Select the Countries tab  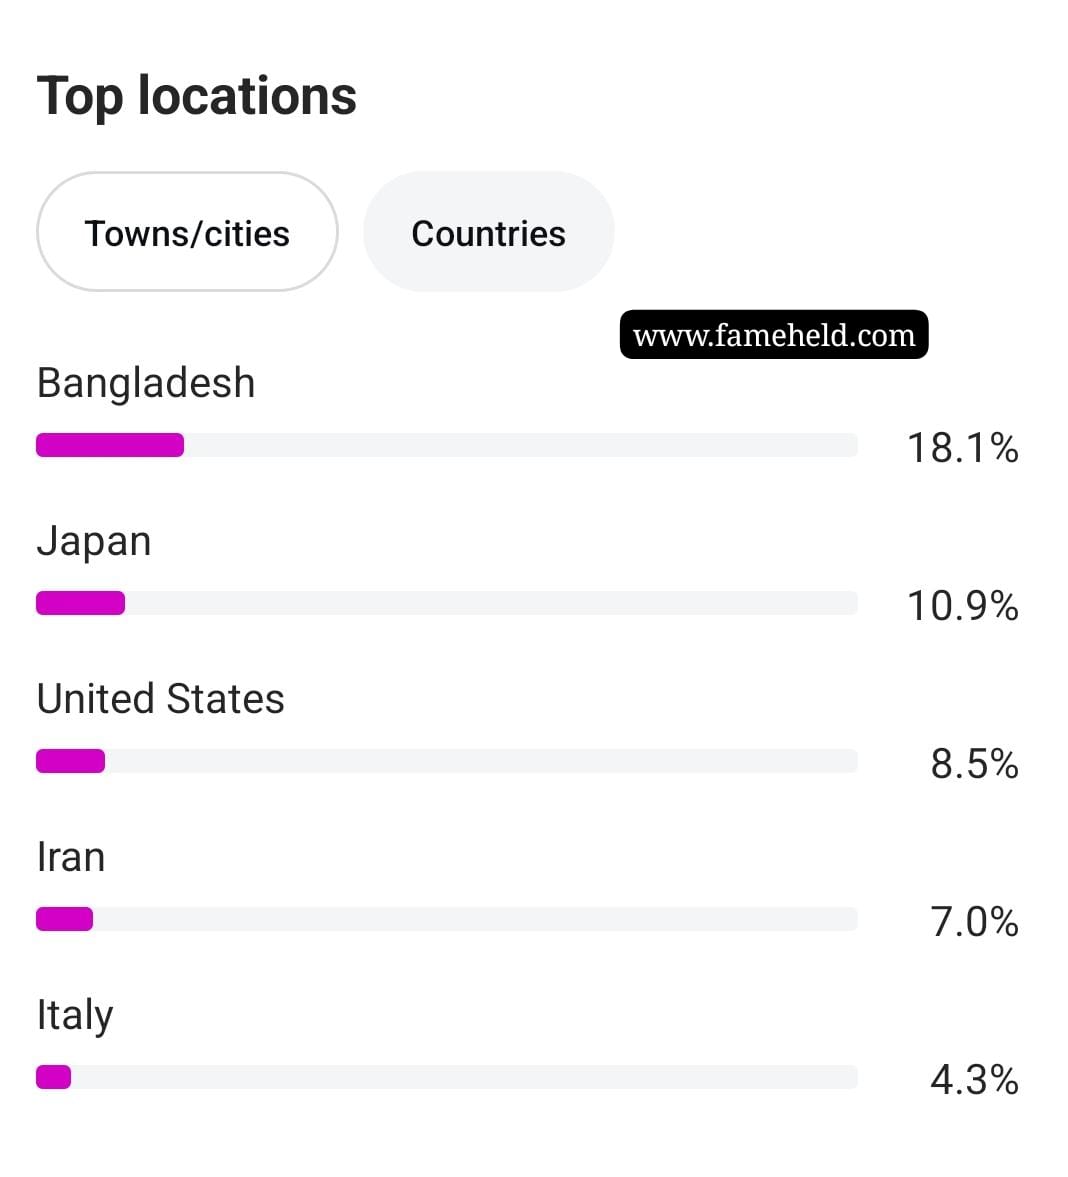click(x=489, y=232)
